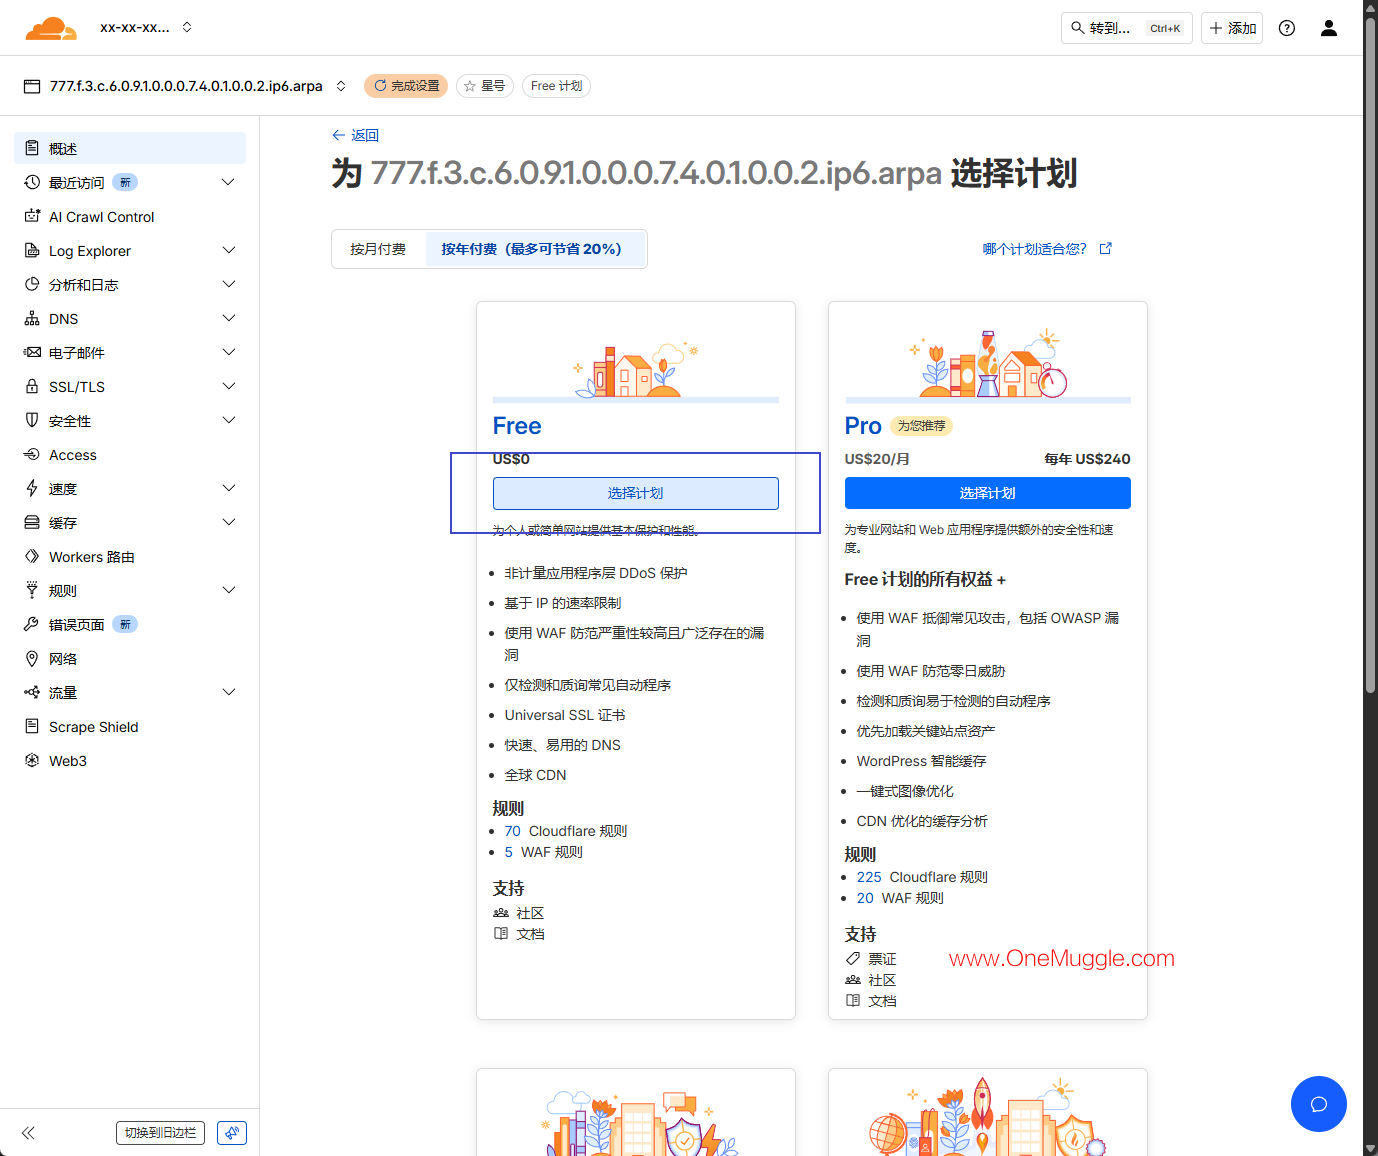The height and width of the screenshot is (1156, 1378).
Task: Expand the 最近访问 sidebar section
Action: [x=228, y=182]
